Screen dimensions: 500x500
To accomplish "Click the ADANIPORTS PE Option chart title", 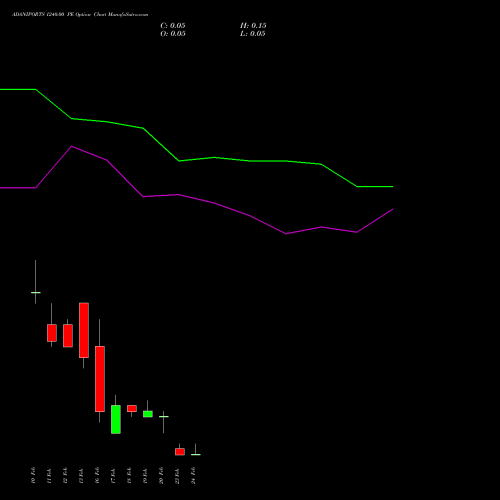I will [x=80, y=15].
